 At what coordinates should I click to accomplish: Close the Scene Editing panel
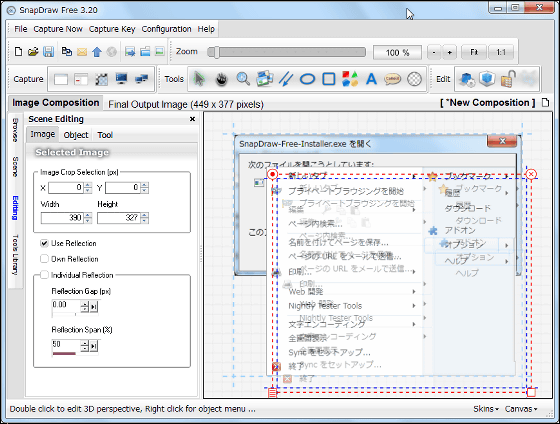(x=192, y=119)
